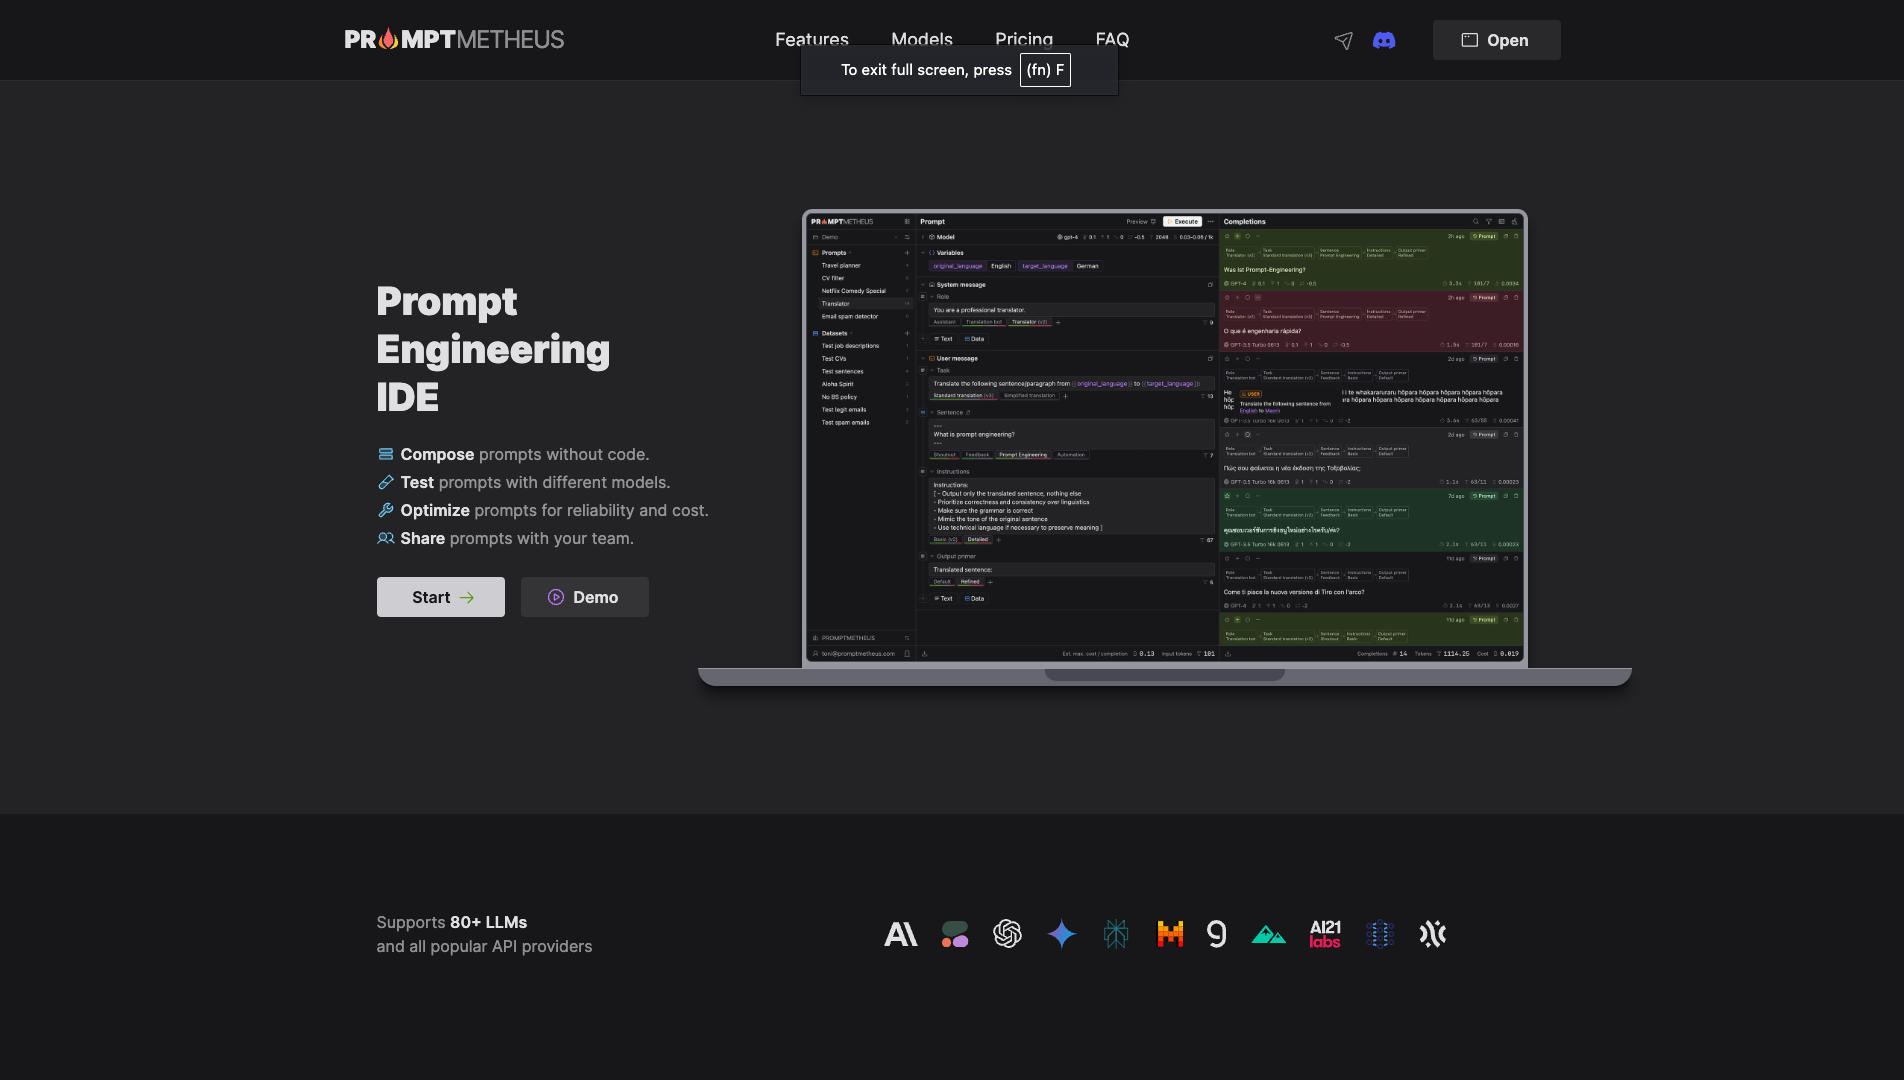Click the OpenAI knot logo
1904x1080 pixels.
1007,934
